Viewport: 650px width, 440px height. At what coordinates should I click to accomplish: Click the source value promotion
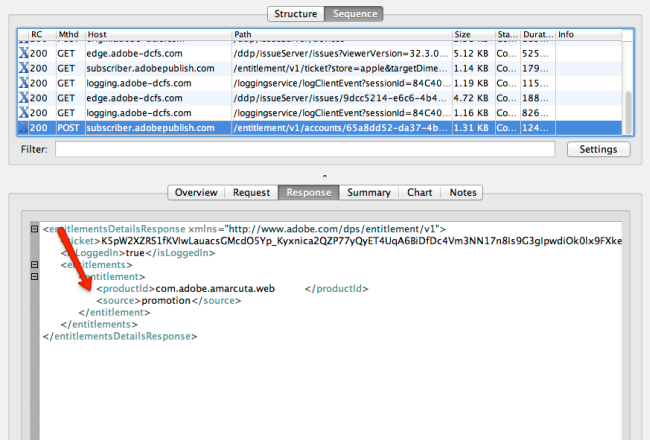pyautogui.click(x=166, y=301)
